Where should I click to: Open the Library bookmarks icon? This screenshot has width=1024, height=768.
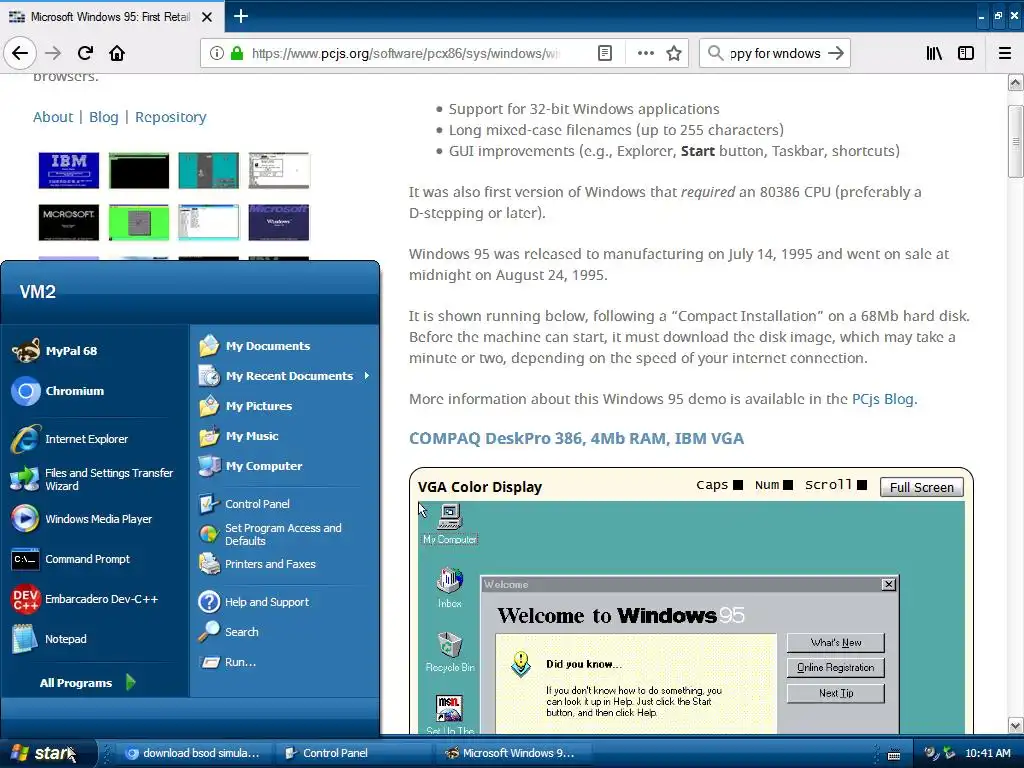[x=934, y=53]
